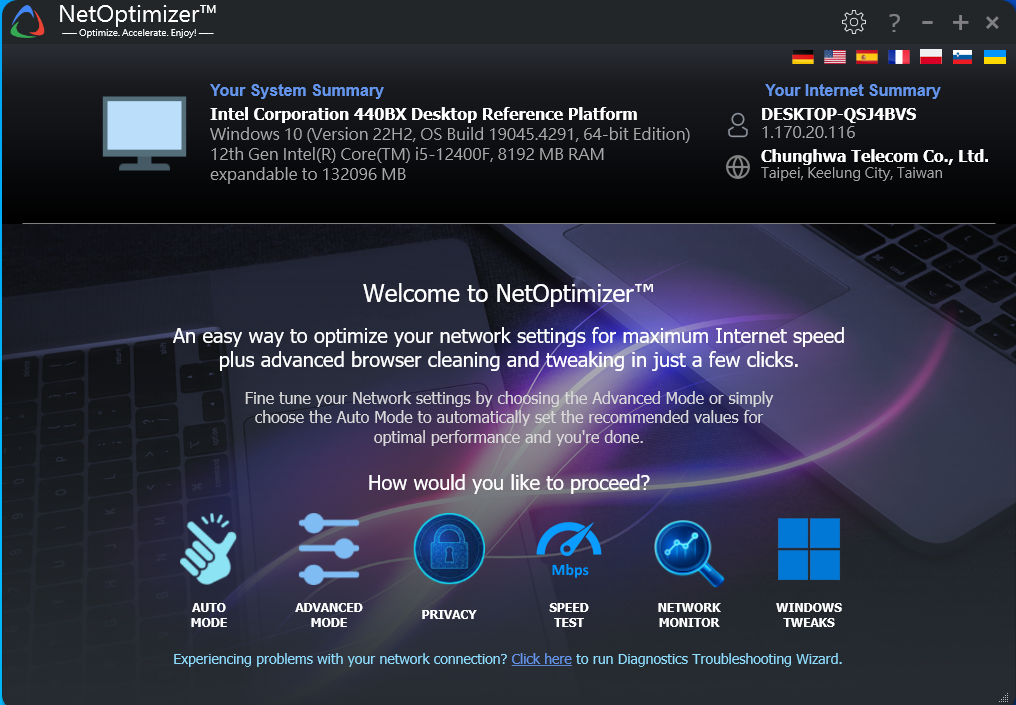Open help via the question mark icon
The image size is (1016, 705).
pyautogui.click(x=894, y=23)
